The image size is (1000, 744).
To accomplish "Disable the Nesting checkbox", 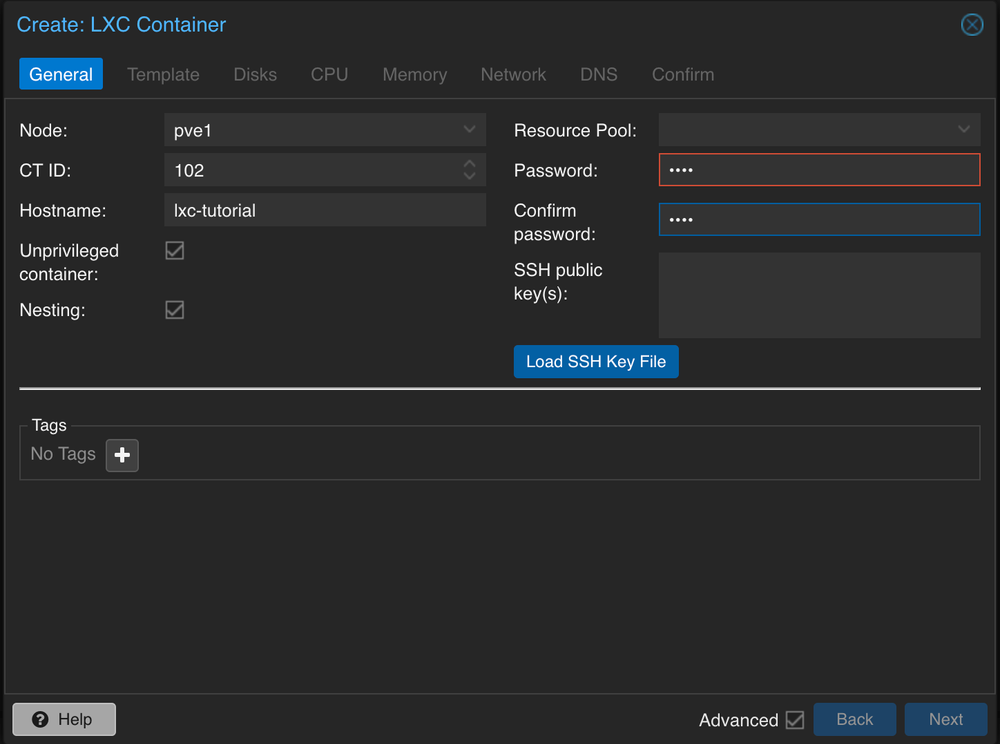I will coord(174,310).
